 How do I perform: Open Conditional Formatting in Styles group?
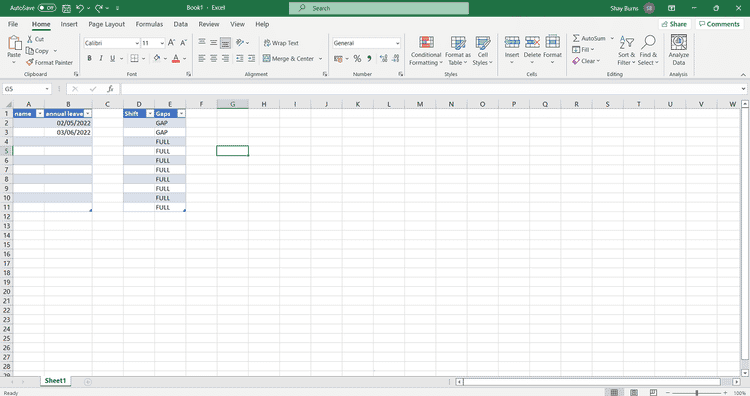(x=426, y=51)
